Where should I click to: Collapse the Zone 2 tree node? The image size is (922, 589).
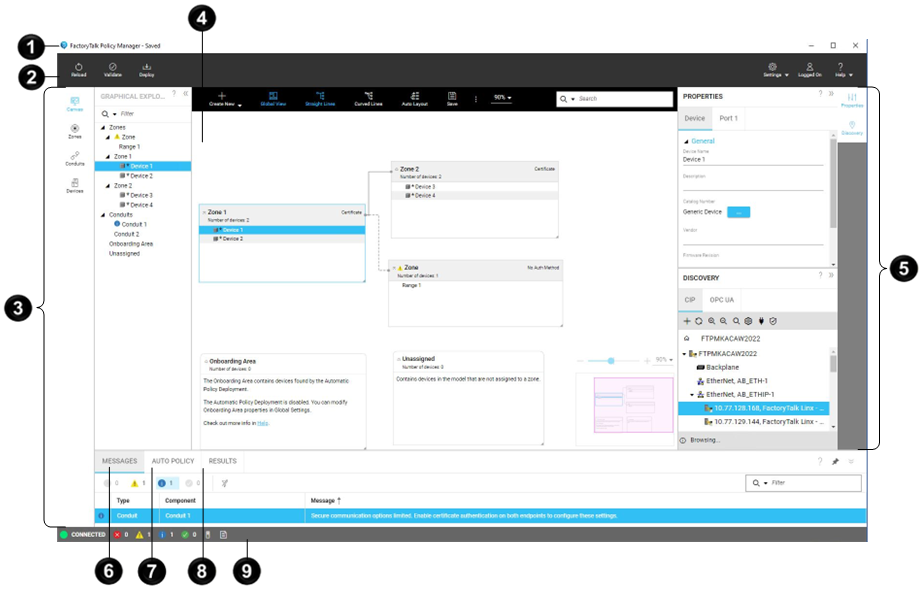click(x=108, y=186)
